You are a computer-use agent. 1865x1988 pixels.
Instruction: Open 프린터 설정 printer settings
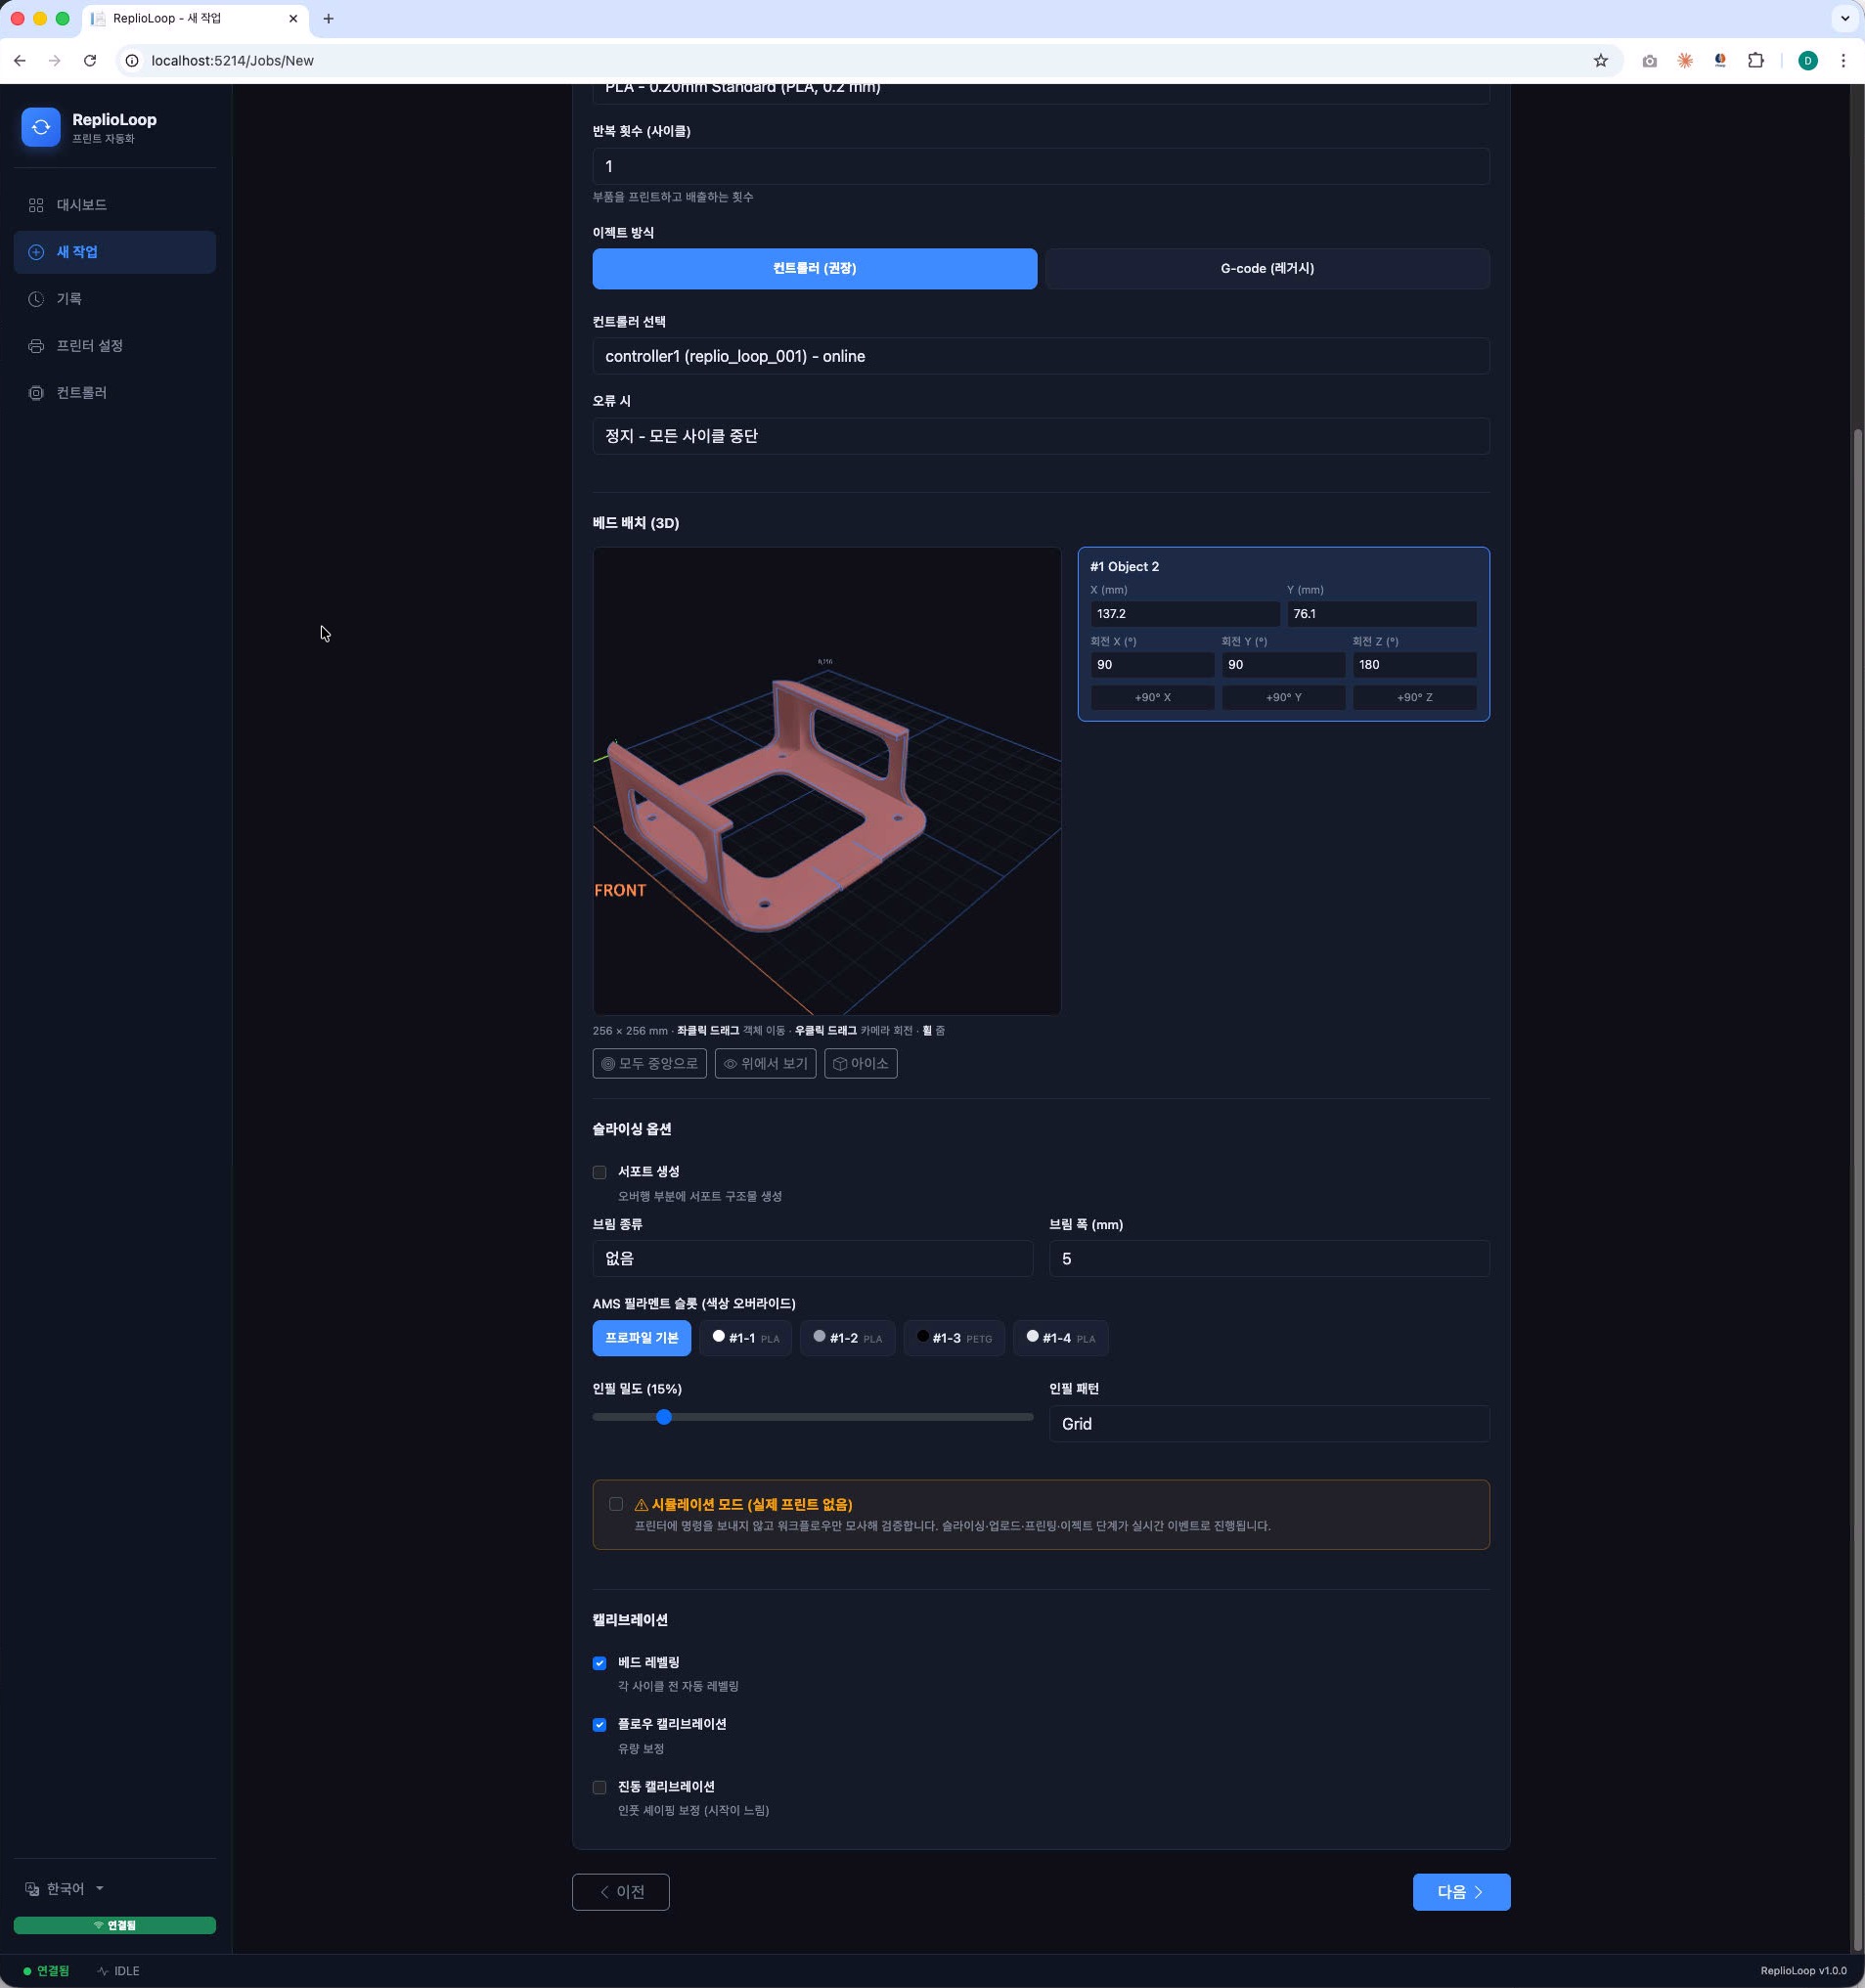114,346
